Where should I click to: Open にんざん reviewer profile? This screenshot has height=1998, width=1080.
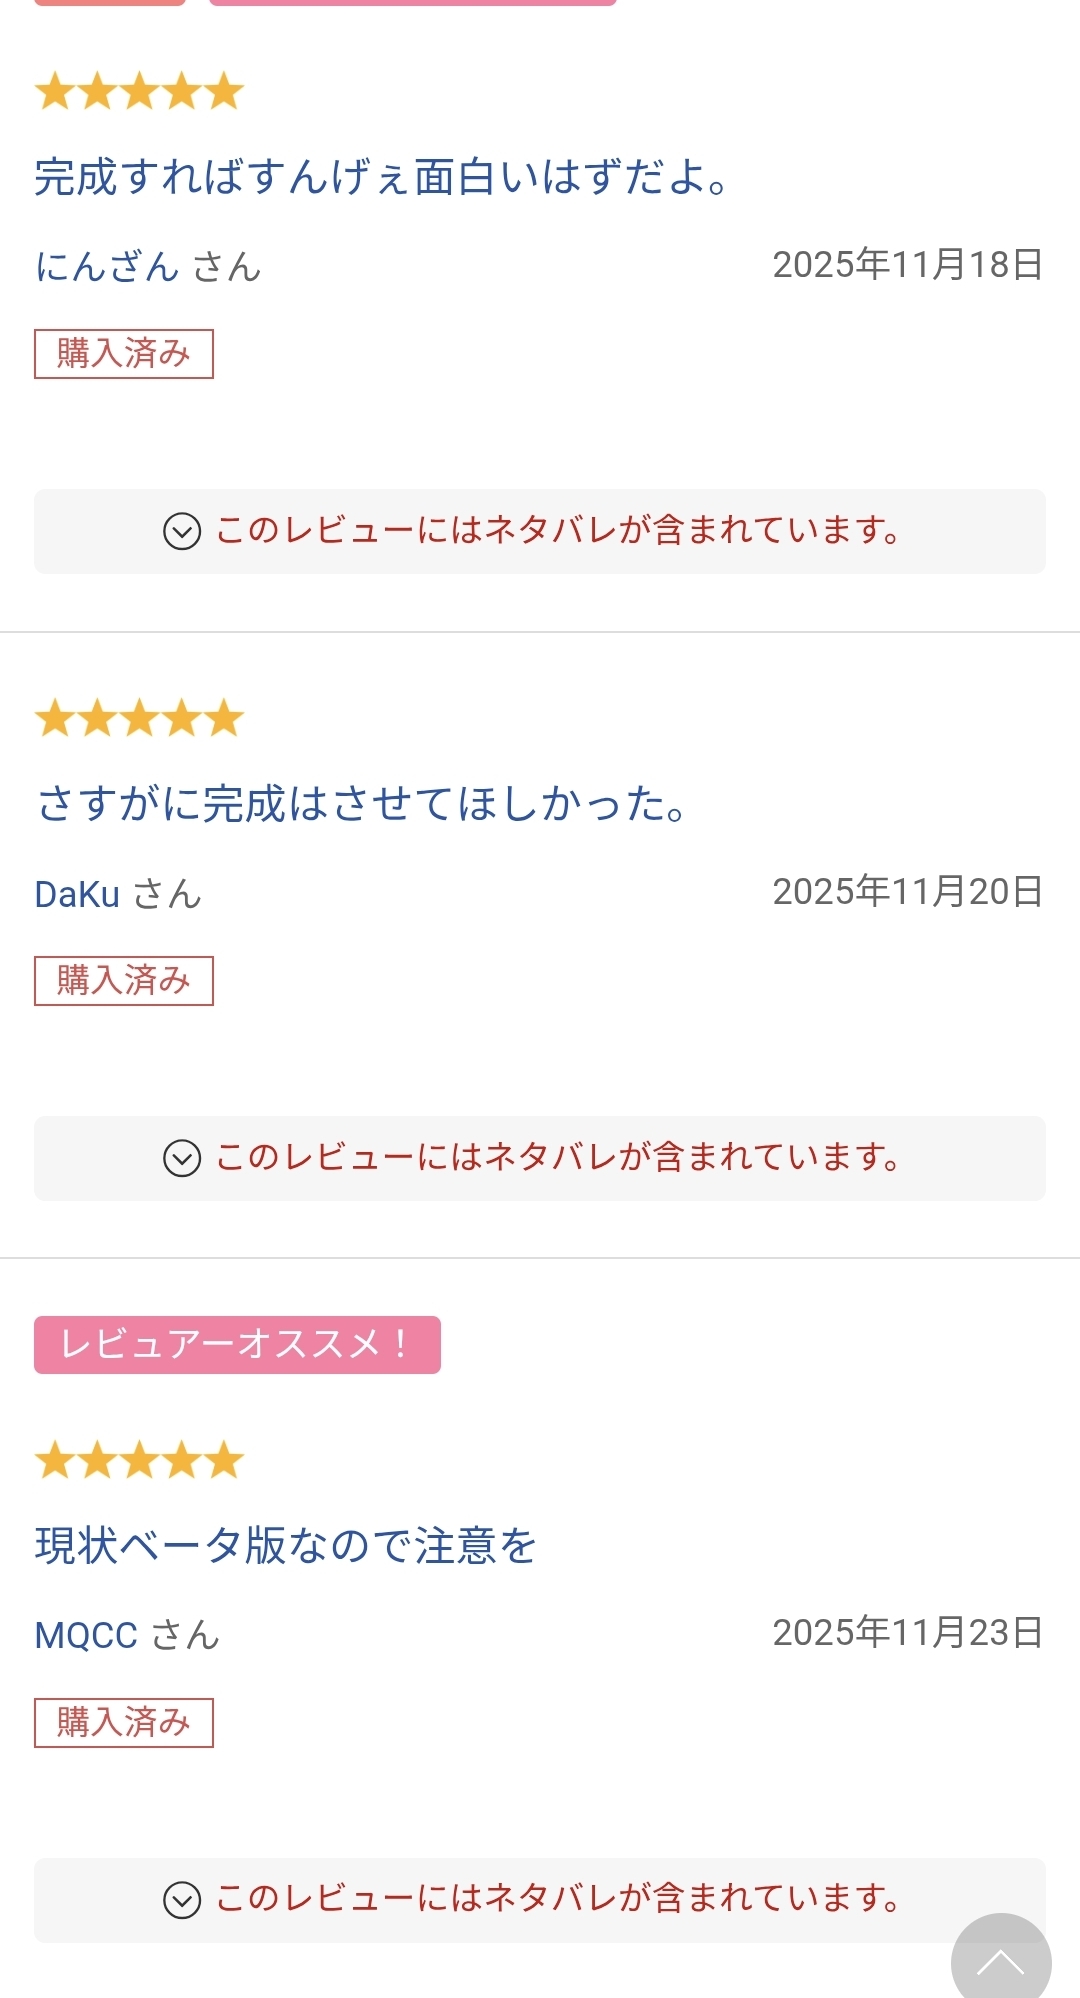pos(107,267)
